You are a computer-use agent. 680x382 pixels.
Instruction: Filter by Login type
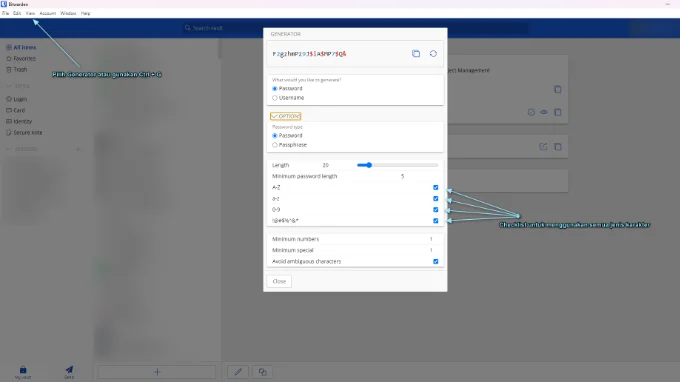16,99
